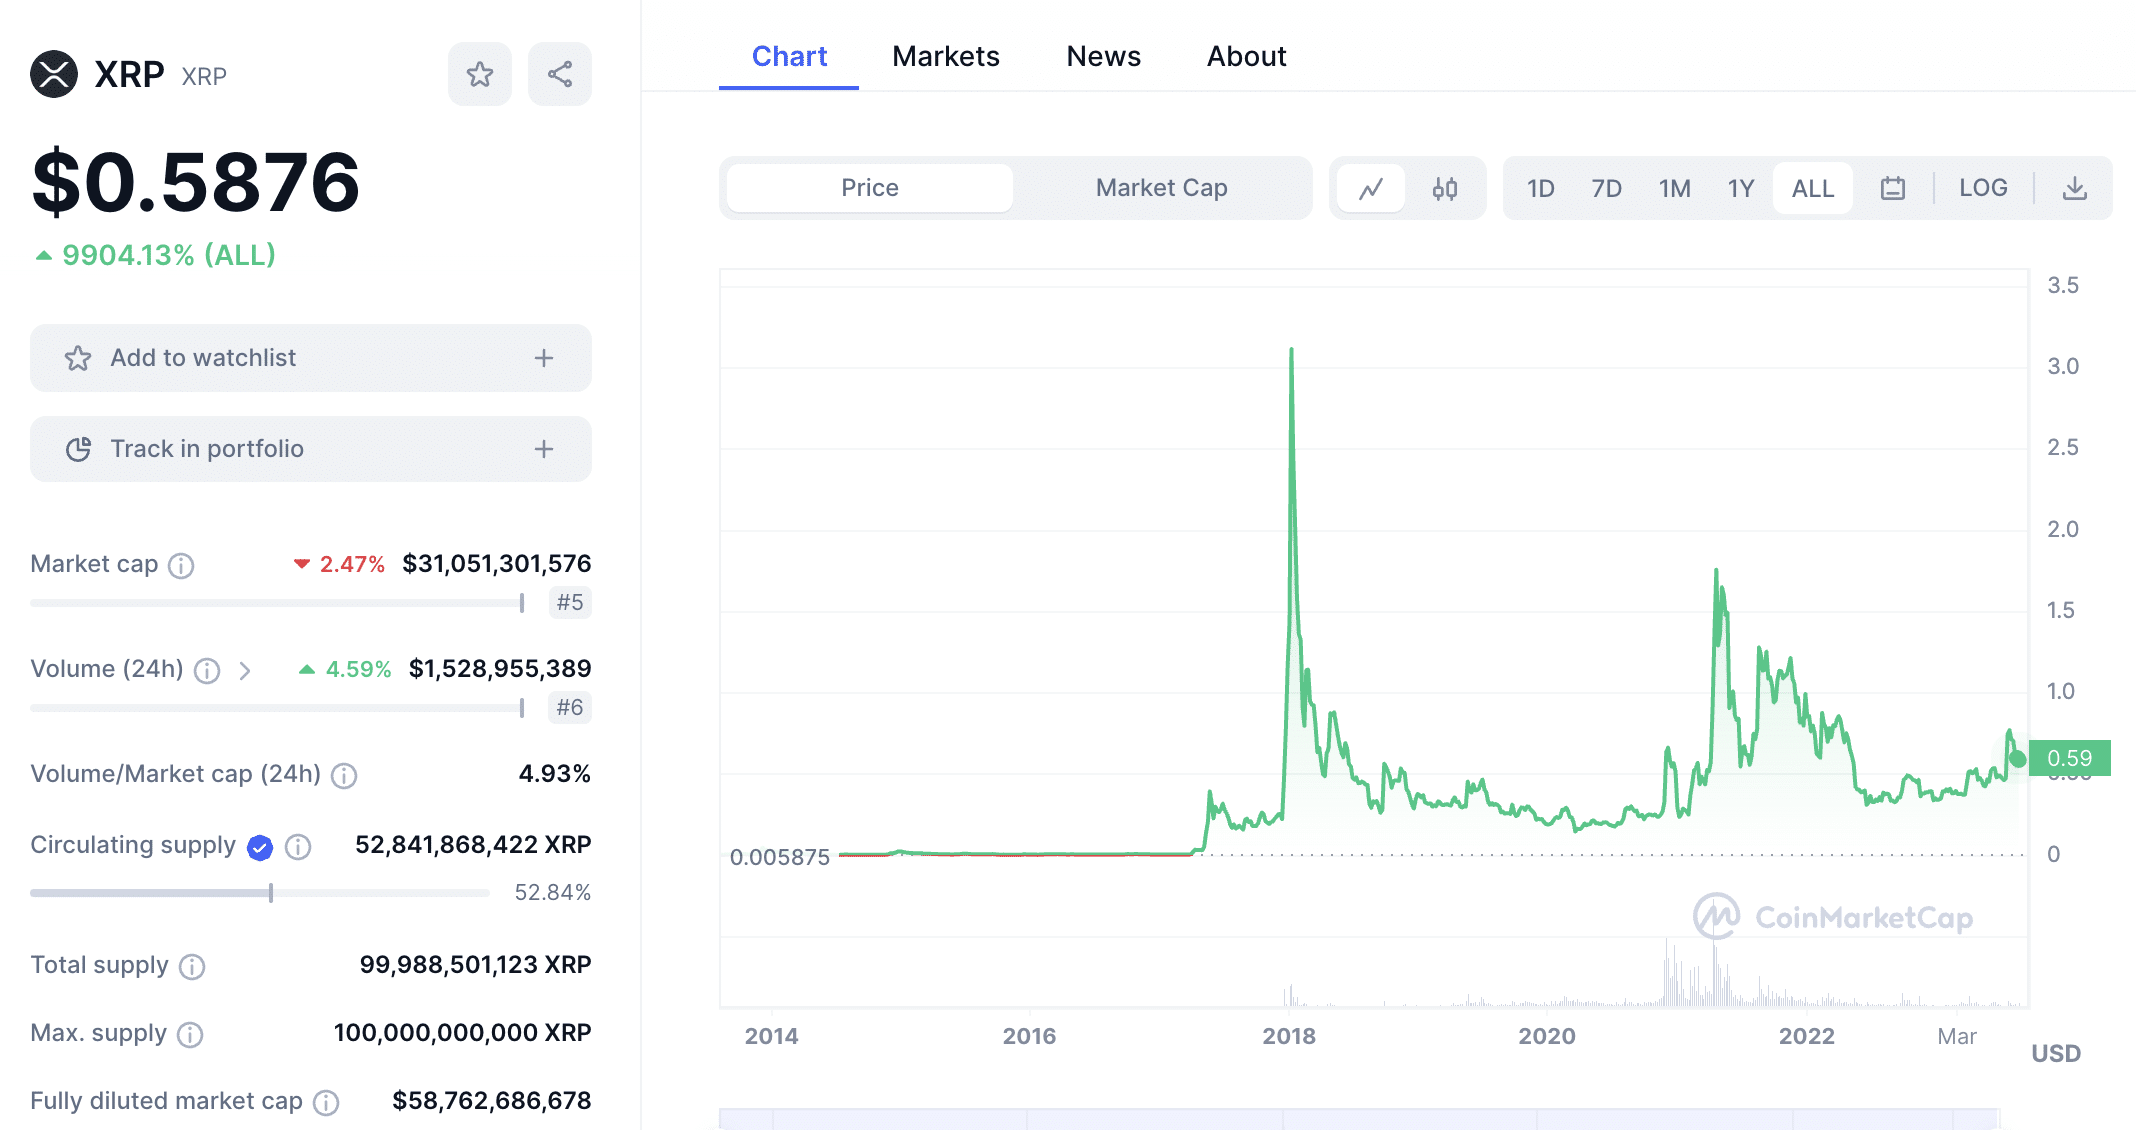The height and width of the screenshot is (1130, 2136).
Task: Set chart range to 1M
Action: [1675, 188]
